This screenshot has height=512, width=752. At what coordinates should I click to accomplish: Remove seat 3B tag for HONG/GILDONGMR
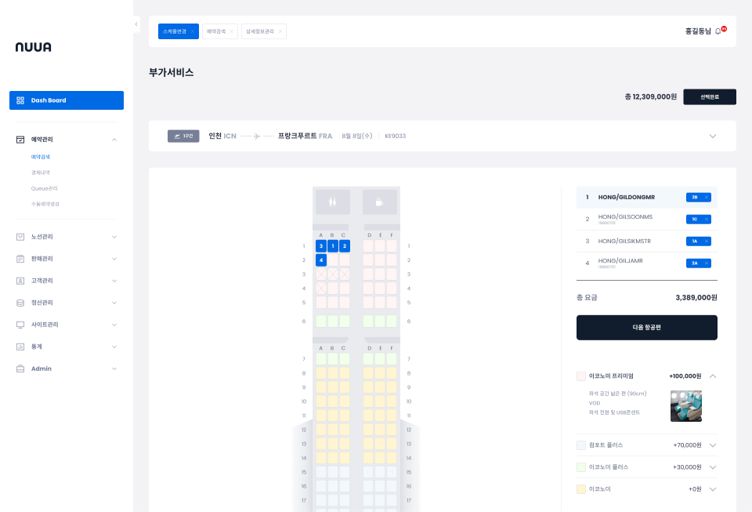coord(706,197)
